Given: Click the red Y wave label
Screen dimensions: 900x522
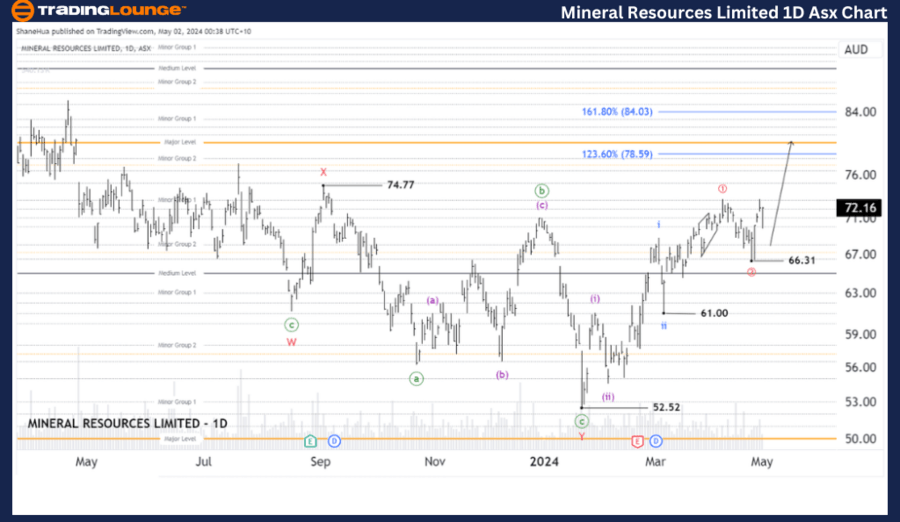Looking at the screenshot, I should coord(581,436).
